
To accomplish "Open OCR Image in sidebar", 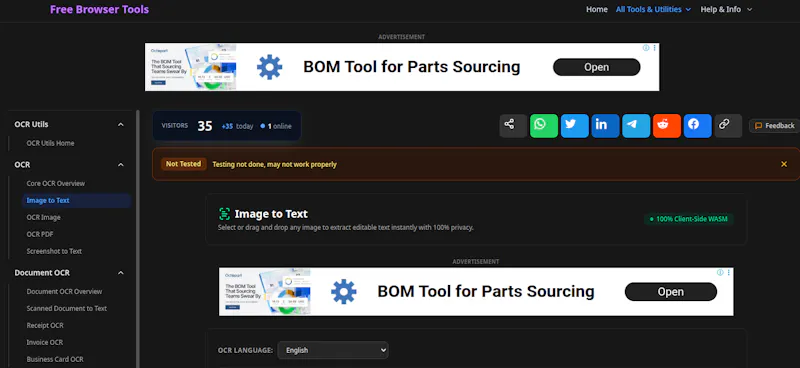I will tap(43, 217).
